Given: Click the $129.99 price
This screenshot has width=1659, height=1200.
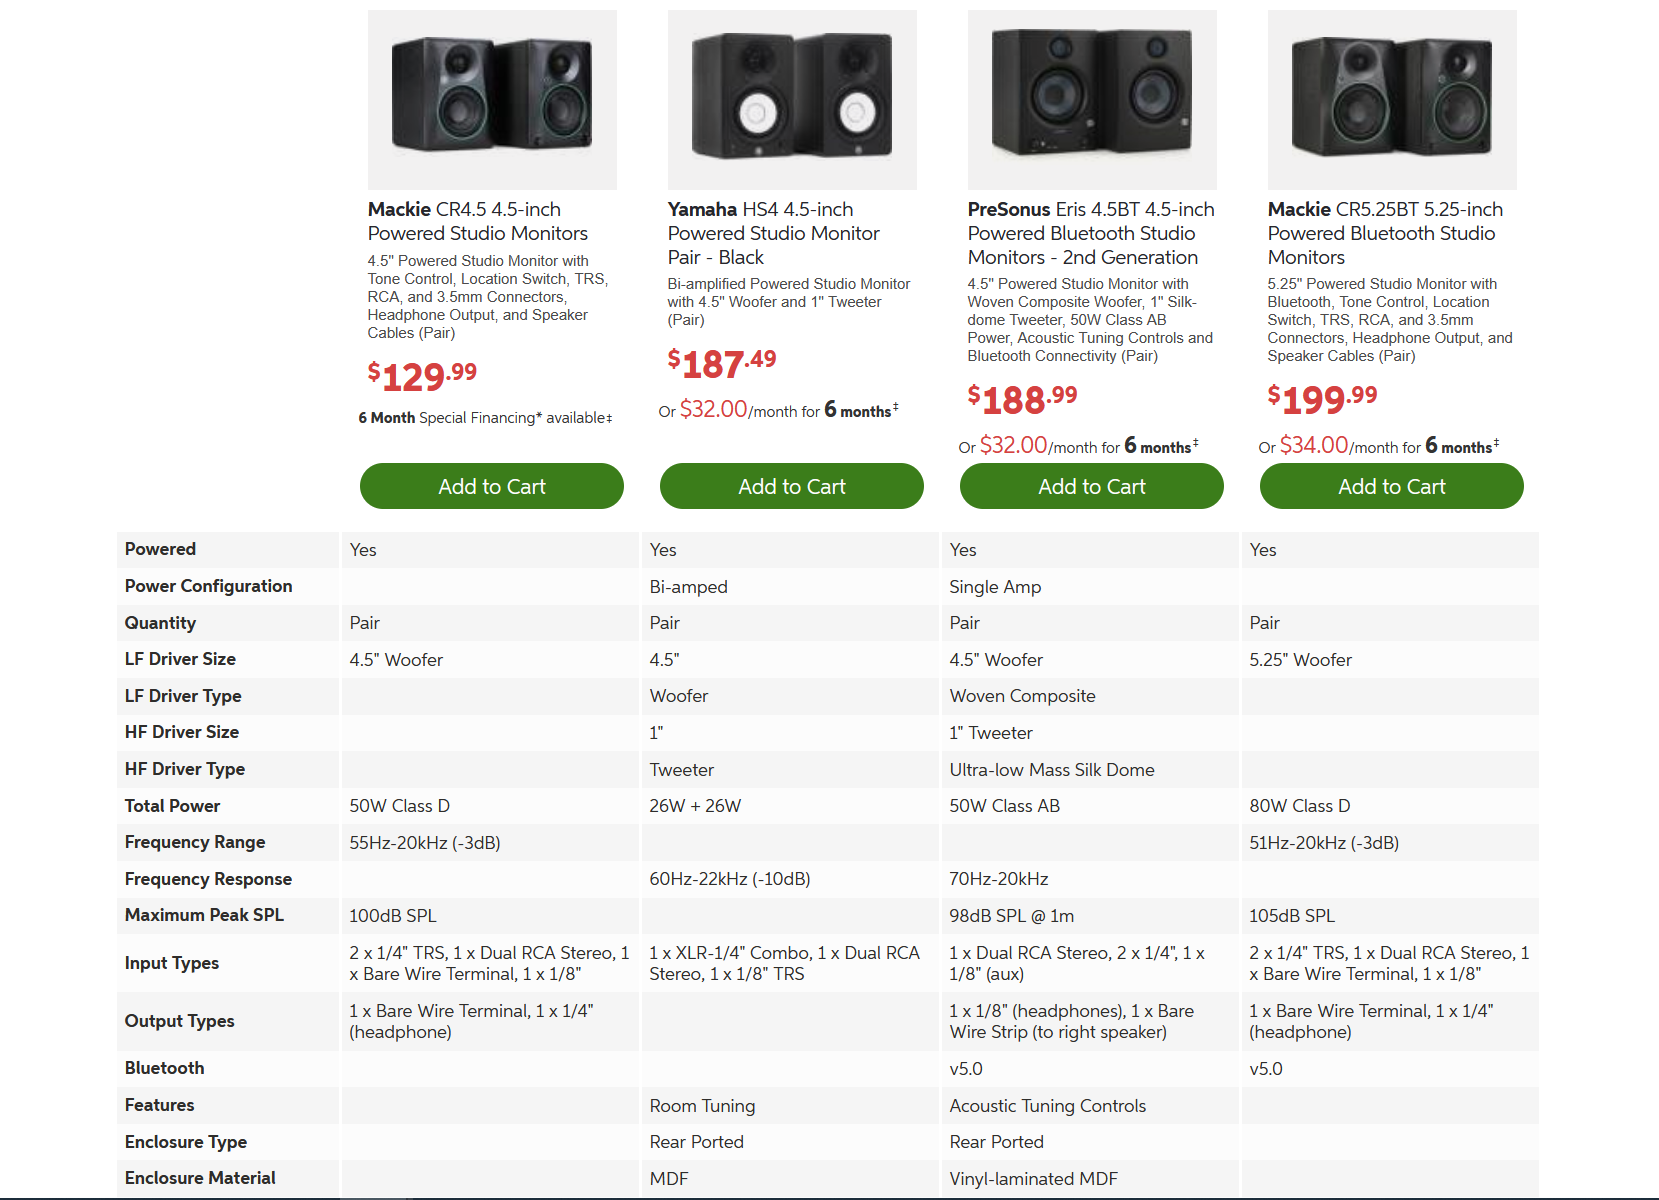Looking at the screenshot, I should coord(422,376).
